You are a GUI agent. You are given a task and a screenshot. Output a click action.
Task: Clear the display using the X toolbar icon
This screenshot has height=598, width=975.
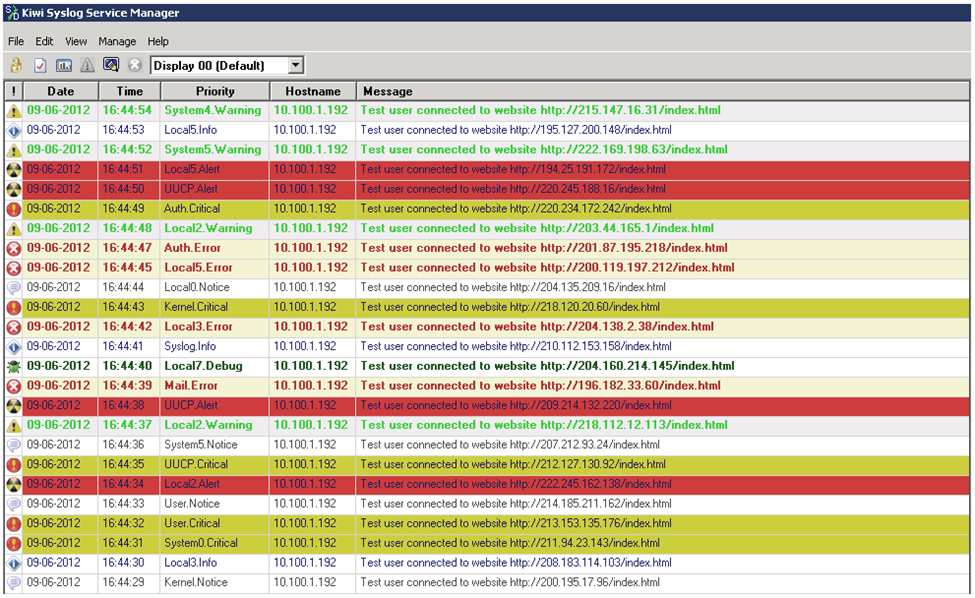point(133,64)
